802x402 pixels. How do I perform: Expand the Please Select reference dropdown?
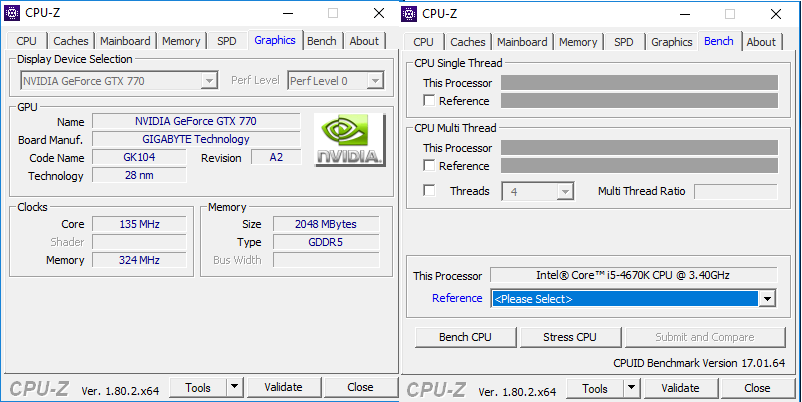[x=767, y=299]
